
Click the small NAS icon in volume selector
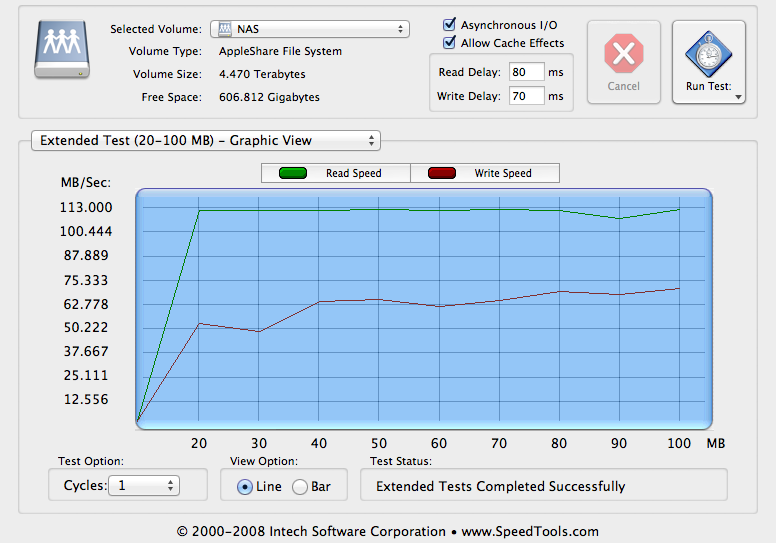(224, 29)
